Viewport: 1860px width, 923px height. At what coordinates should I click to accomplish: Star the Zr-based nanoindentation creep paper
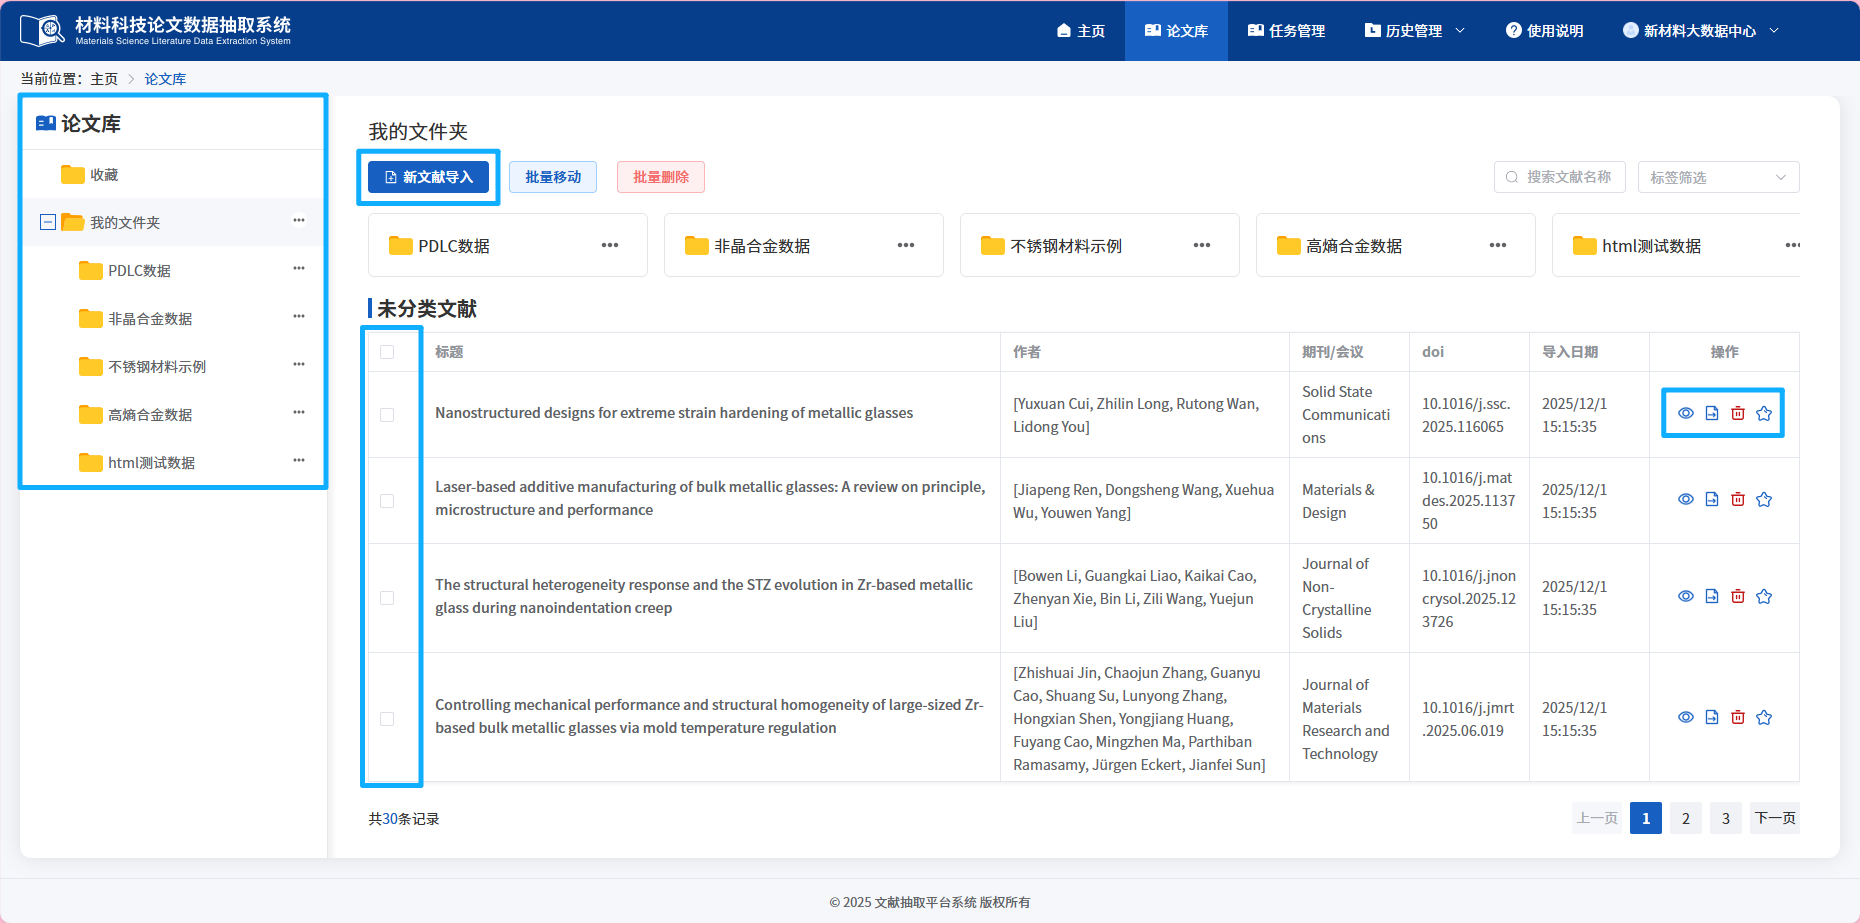coord(1764,595)
